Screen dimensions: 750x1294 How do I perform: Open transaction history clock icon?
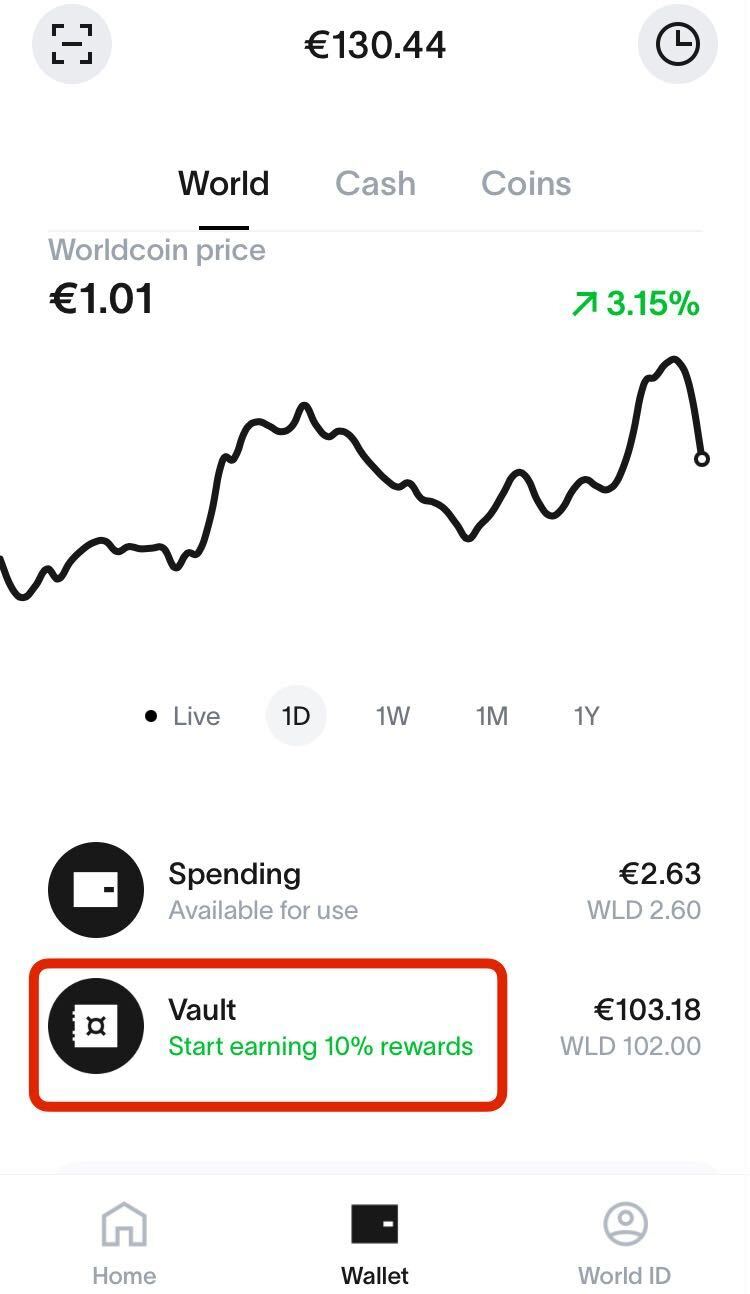pyautogui.click(x=677, y=44)
